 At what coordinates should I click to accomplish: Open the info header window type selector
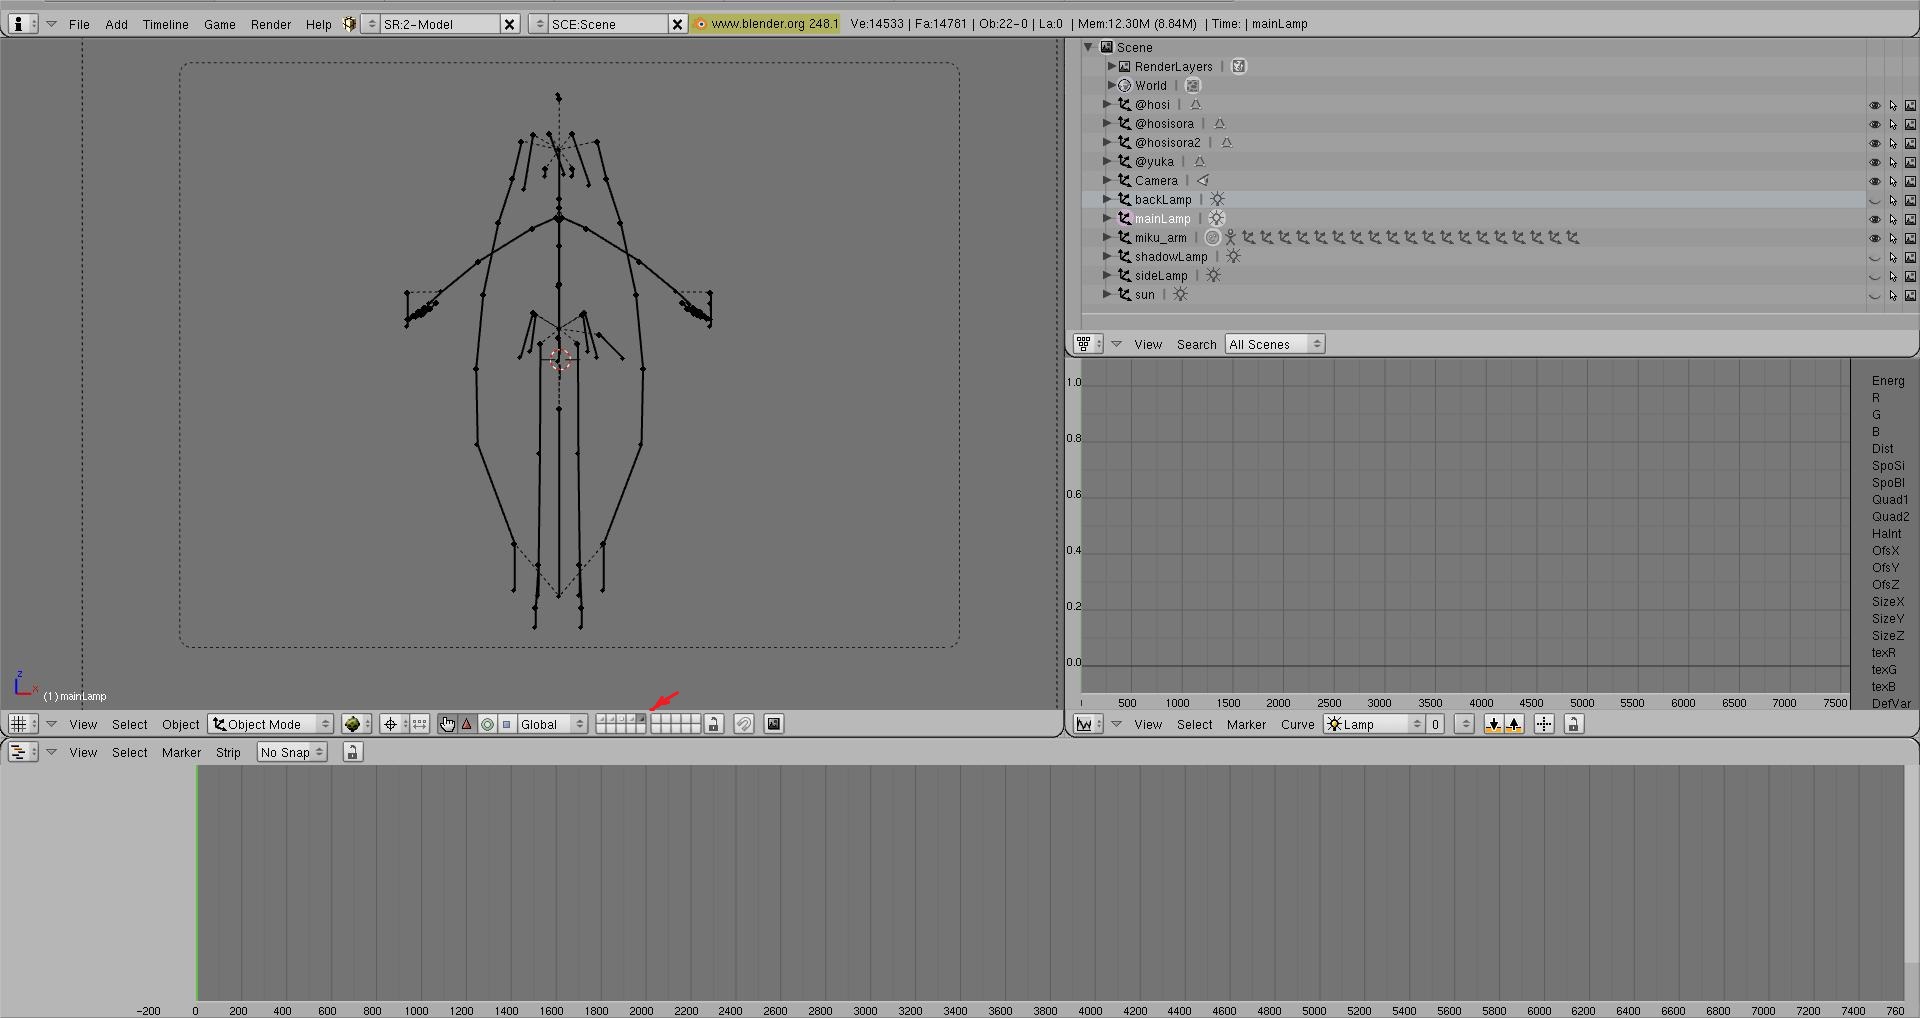[x=23, y=23]
